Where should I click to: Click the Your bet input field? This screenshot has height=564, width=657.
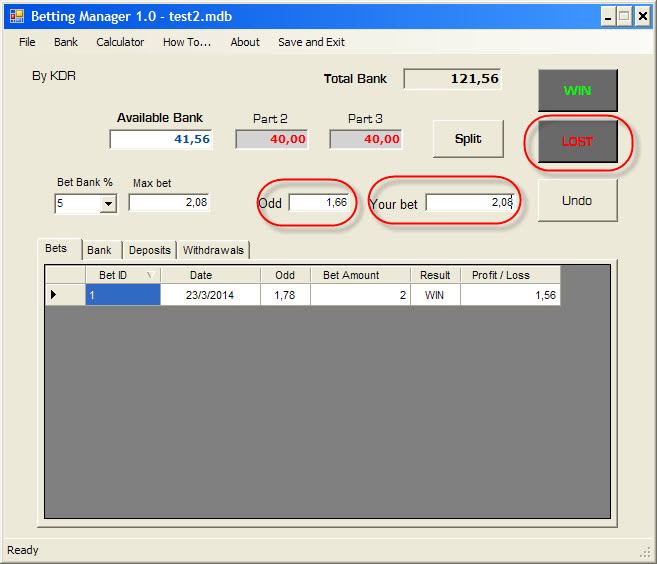click(470, 203)
